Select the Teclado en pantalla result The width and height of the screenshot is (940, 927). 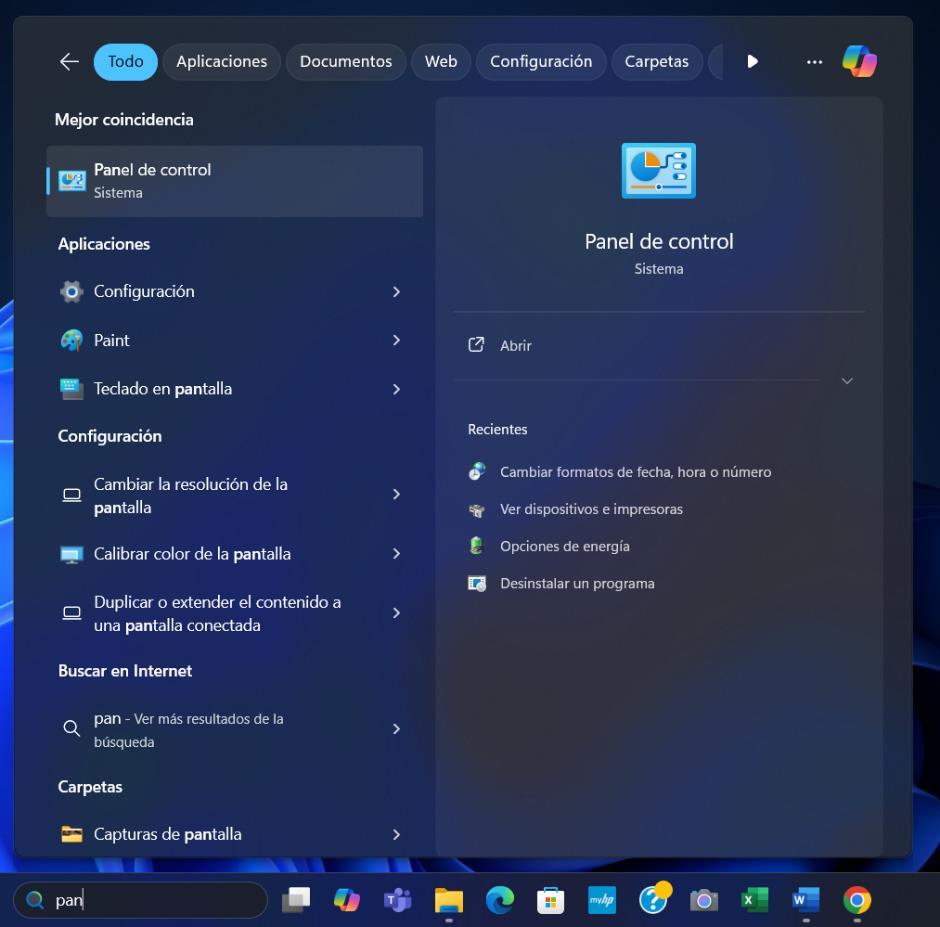(x=234, y=389)
